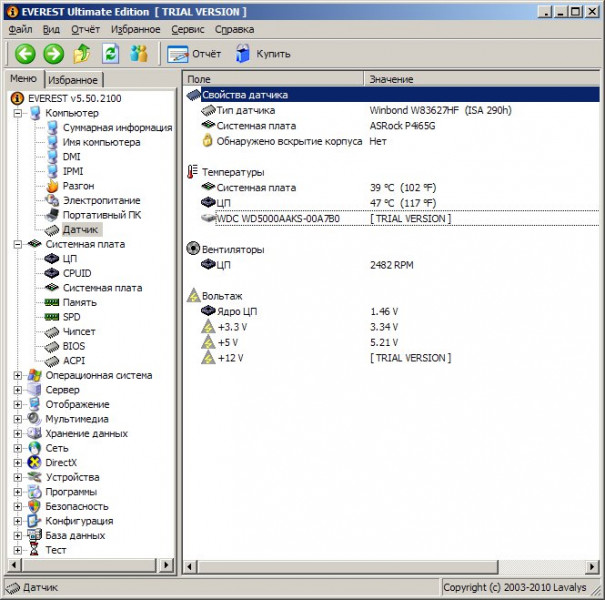The width and height of the screenshot is (605, 600).
Task: Open the Вид menu
Action: pyautogui.click(x=51, y=30)
